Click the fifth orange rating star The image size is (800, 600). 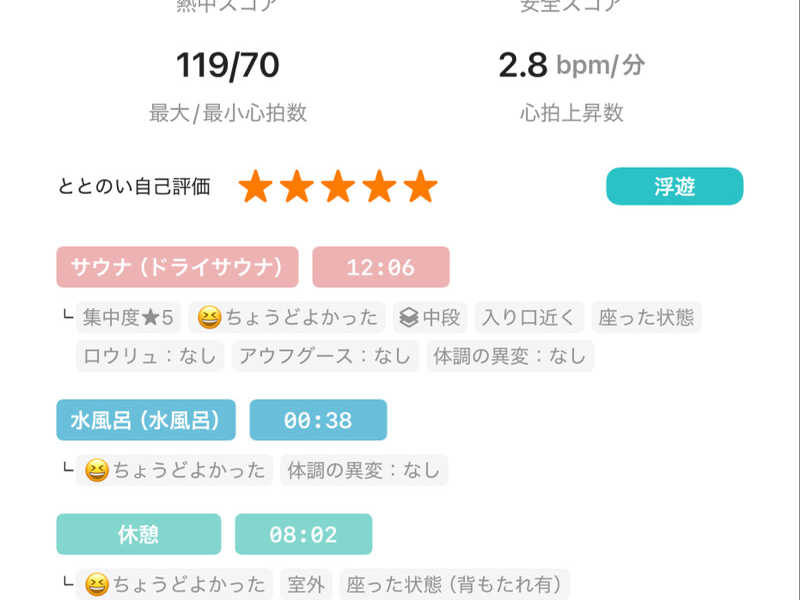(x=420, y=186)
